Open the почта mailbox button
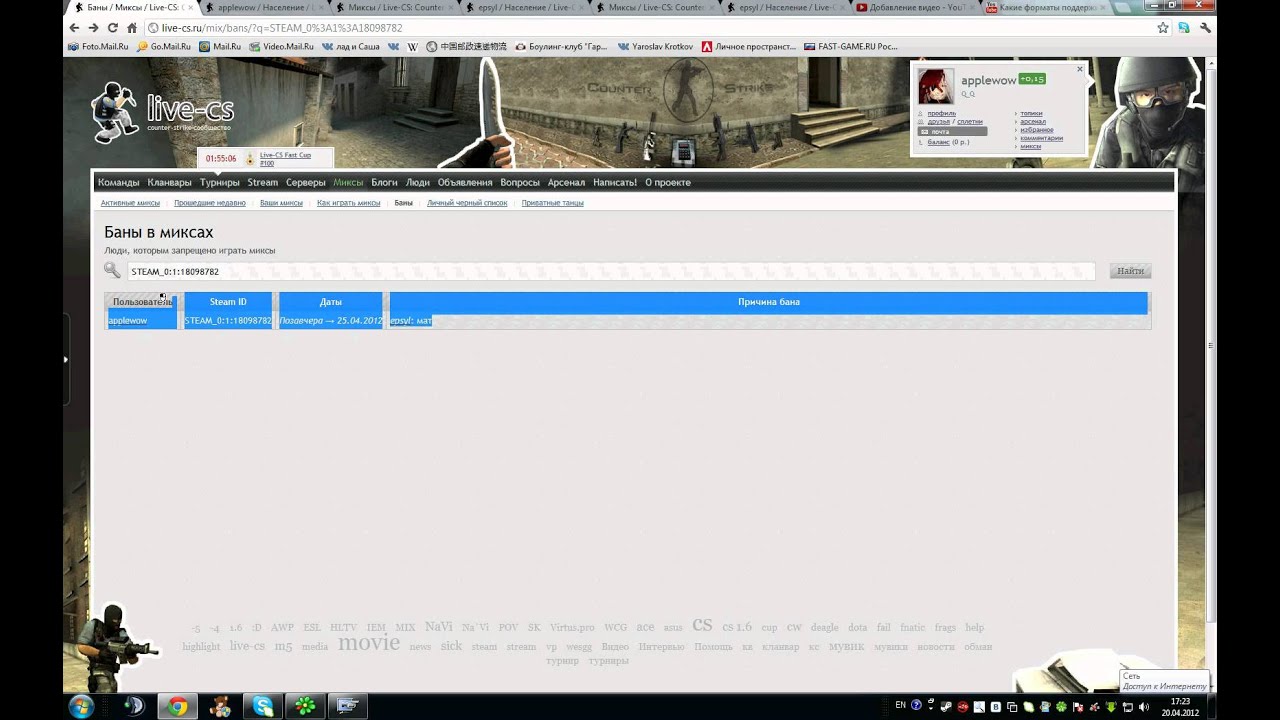 (x=952, y=132)
